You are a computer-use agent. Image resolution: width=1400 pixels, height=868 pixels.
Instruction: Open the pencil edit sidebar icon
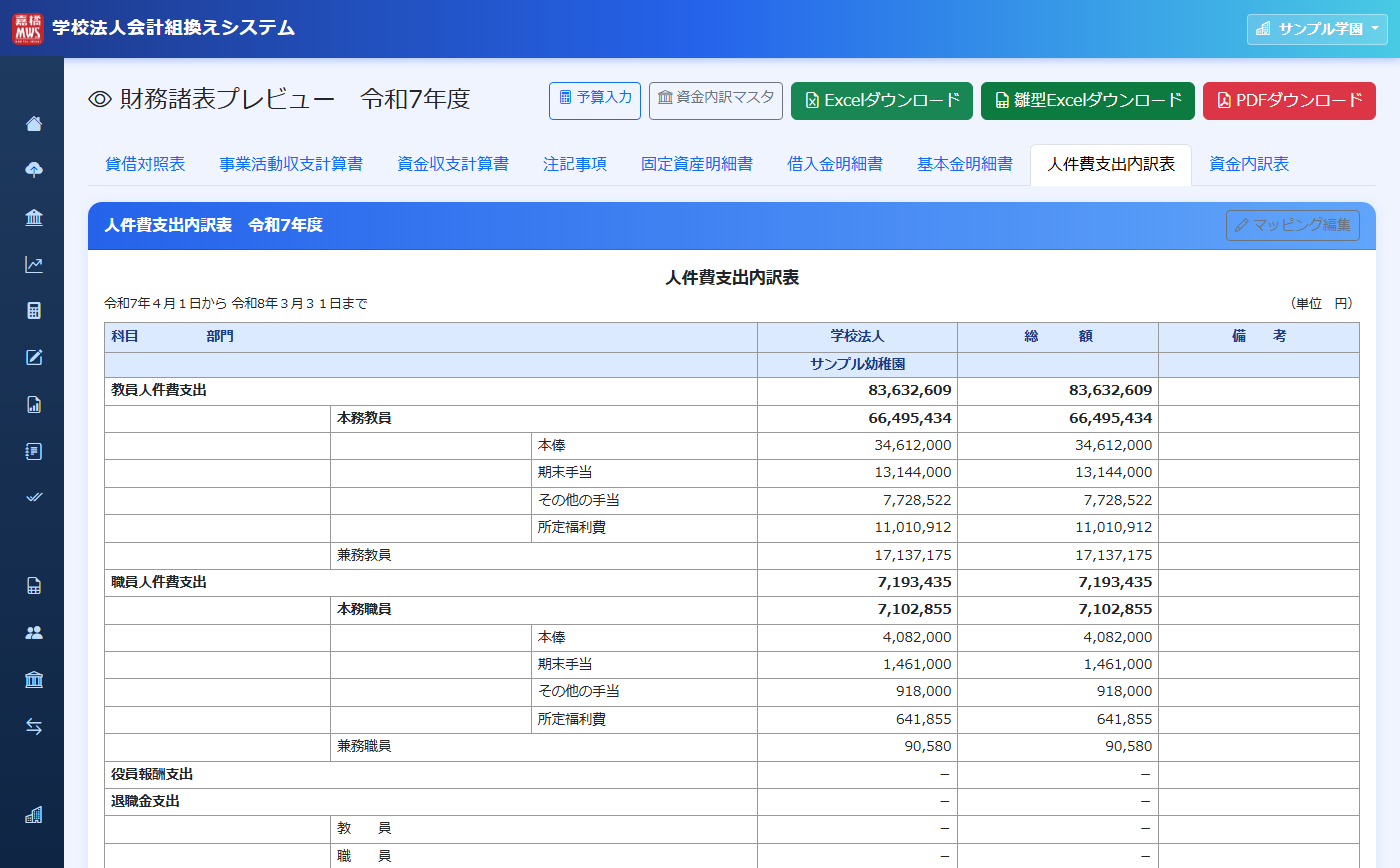point(34,357)
